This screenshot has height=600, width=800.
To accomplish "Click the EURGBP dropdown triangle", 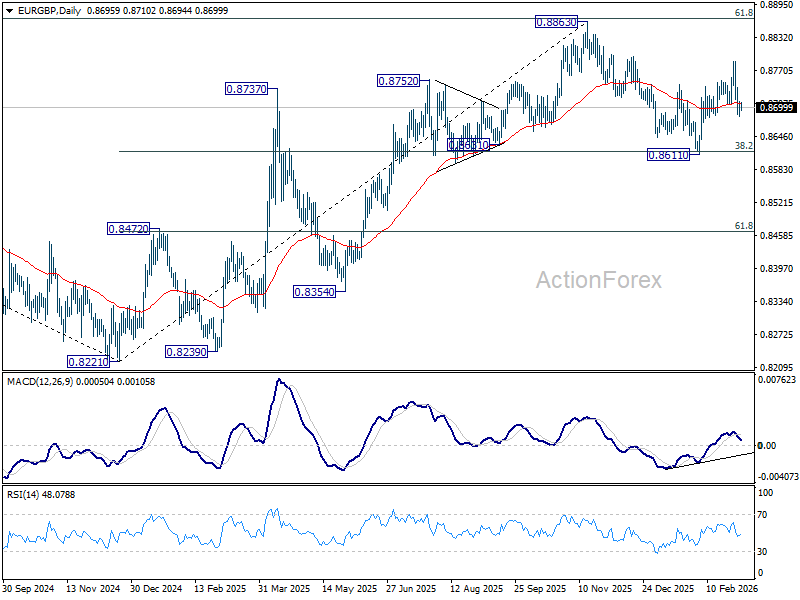I will click(x=10, y=11).
